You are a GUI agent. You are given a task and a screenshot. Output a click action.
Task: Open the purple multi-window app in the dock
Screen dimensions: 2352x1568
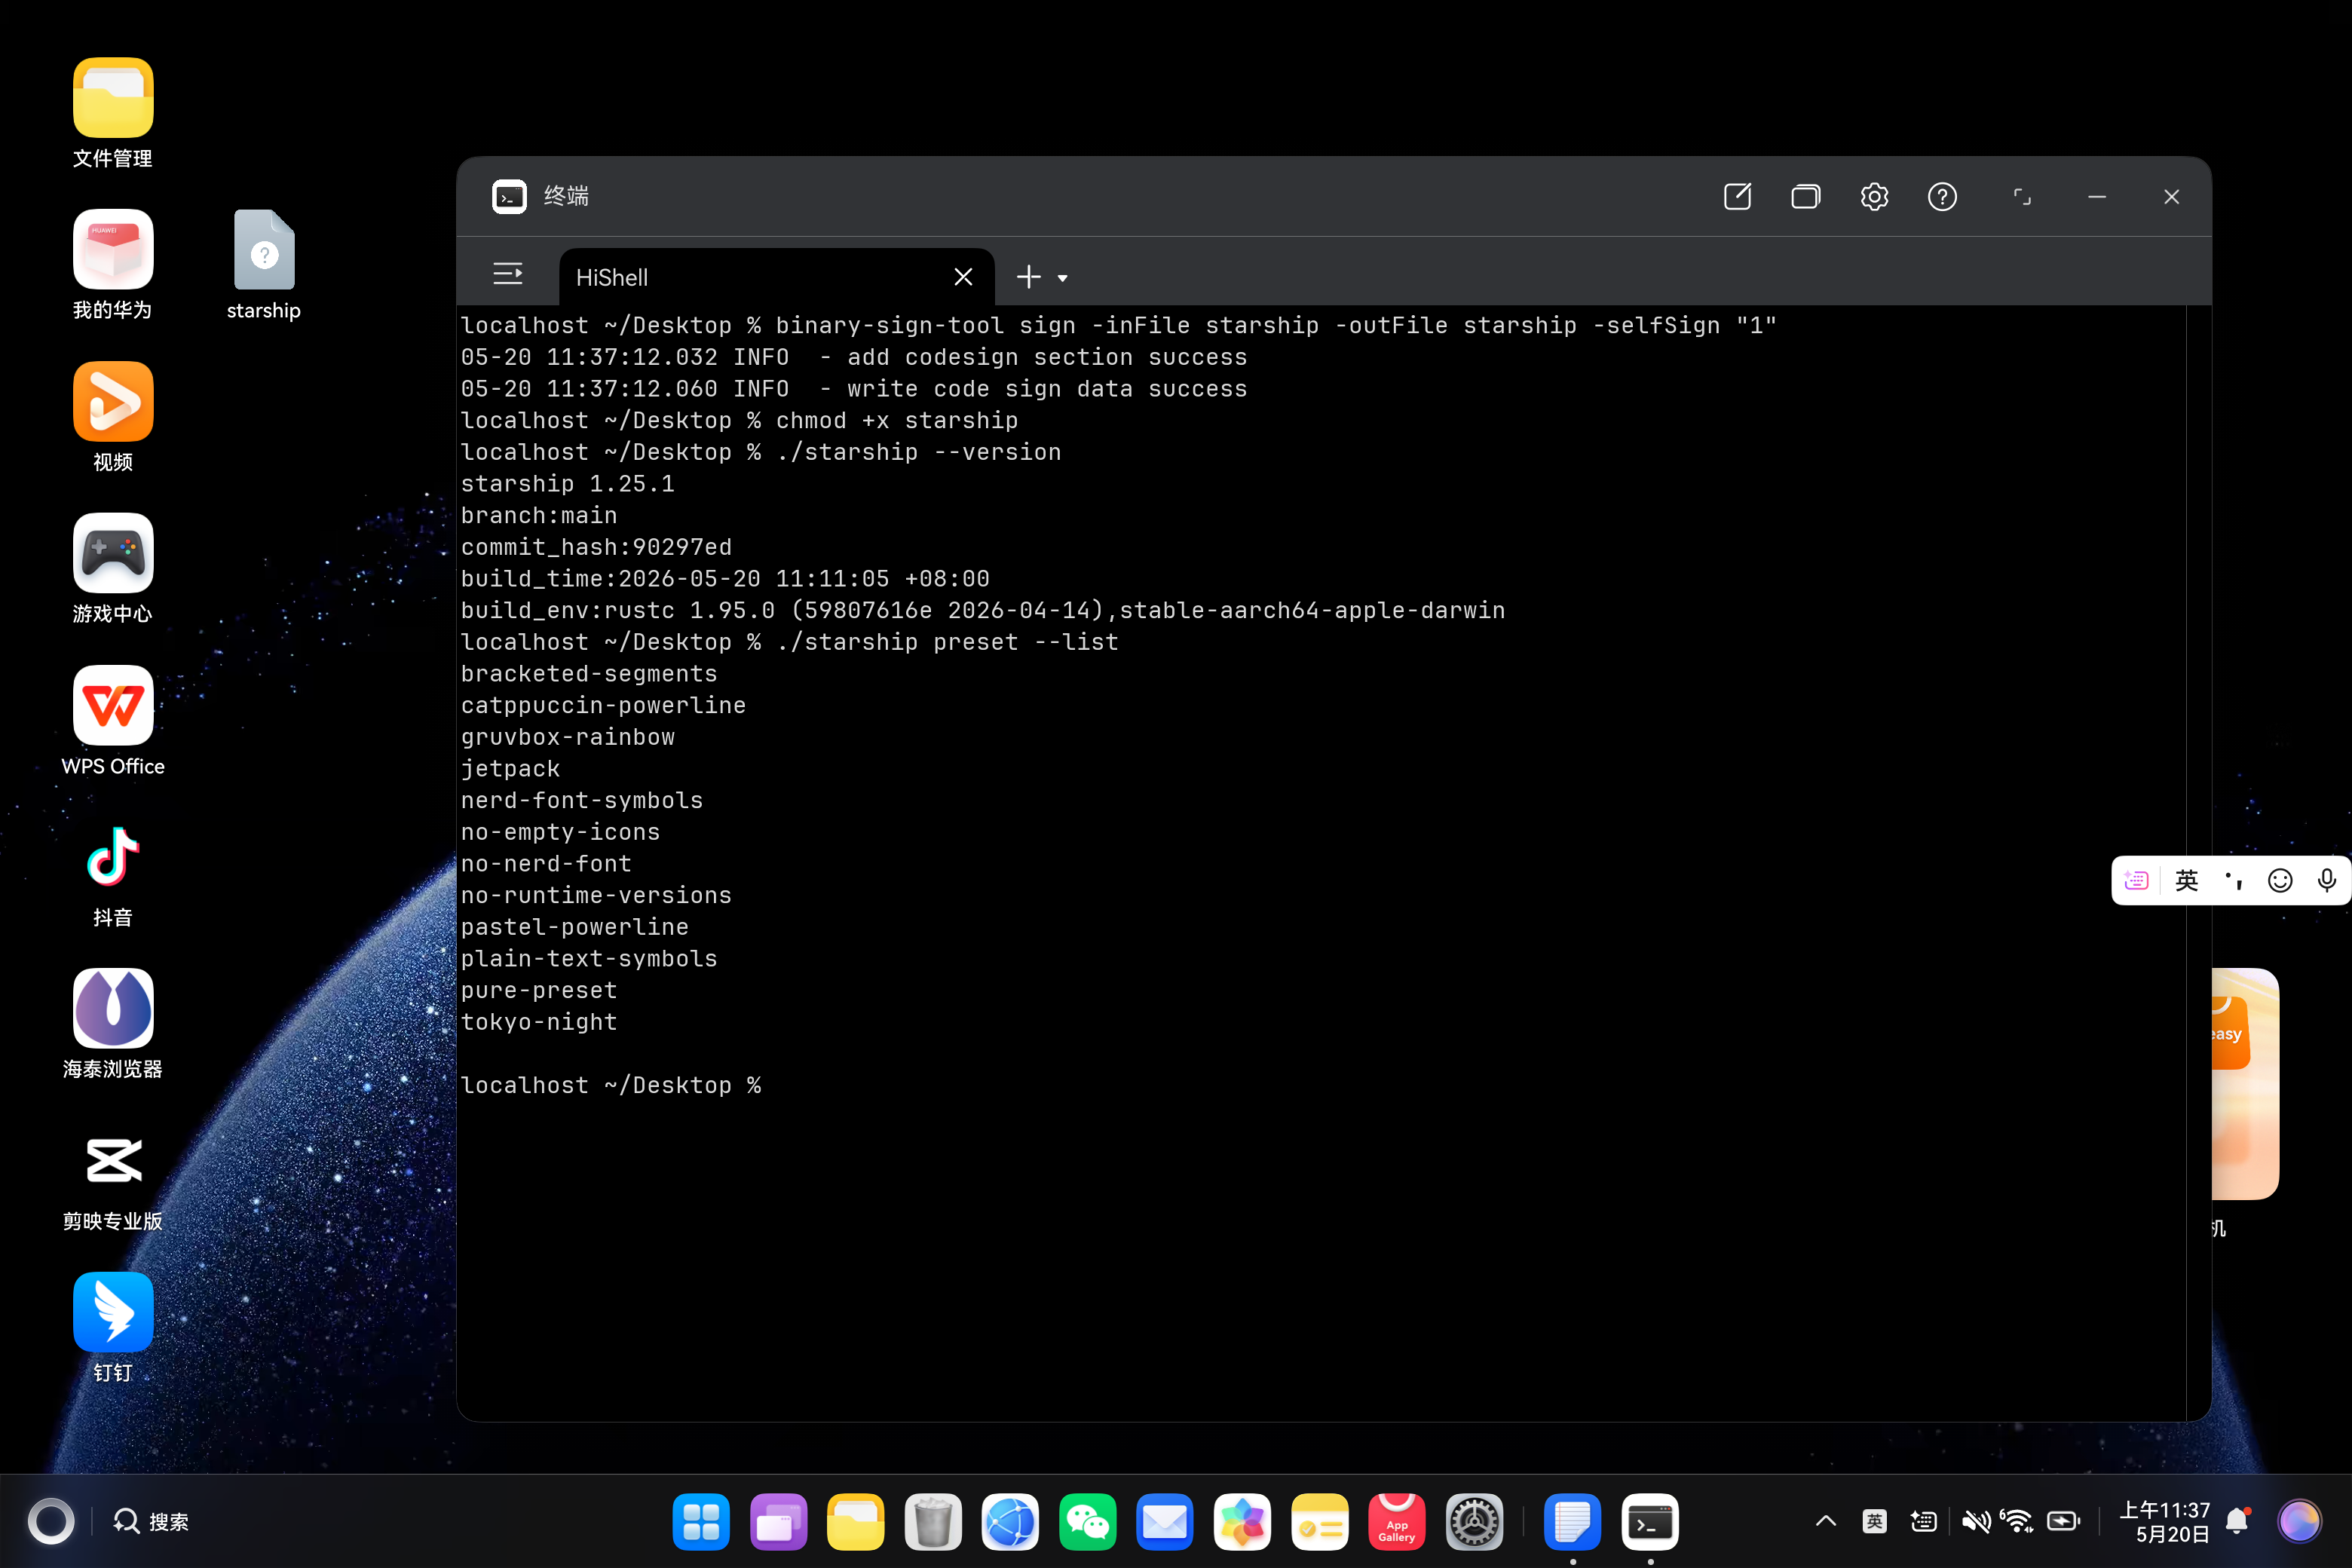778,1522
